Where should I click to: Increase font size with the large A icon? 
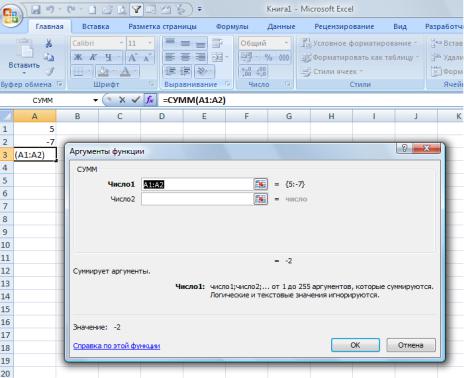(x=132, y=57)
